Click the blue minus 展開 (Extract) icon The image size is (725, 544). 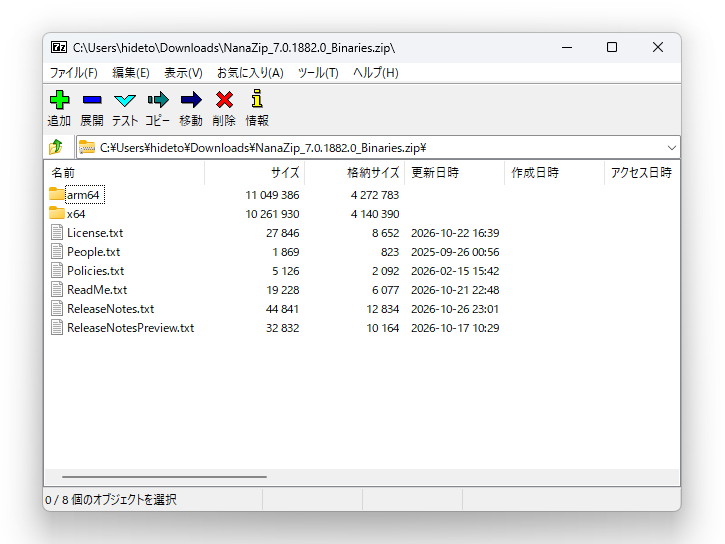(92, 99)
